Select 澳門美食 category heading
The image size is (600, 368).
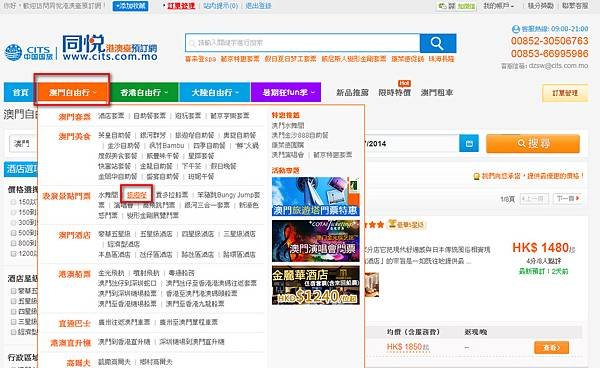75,137
